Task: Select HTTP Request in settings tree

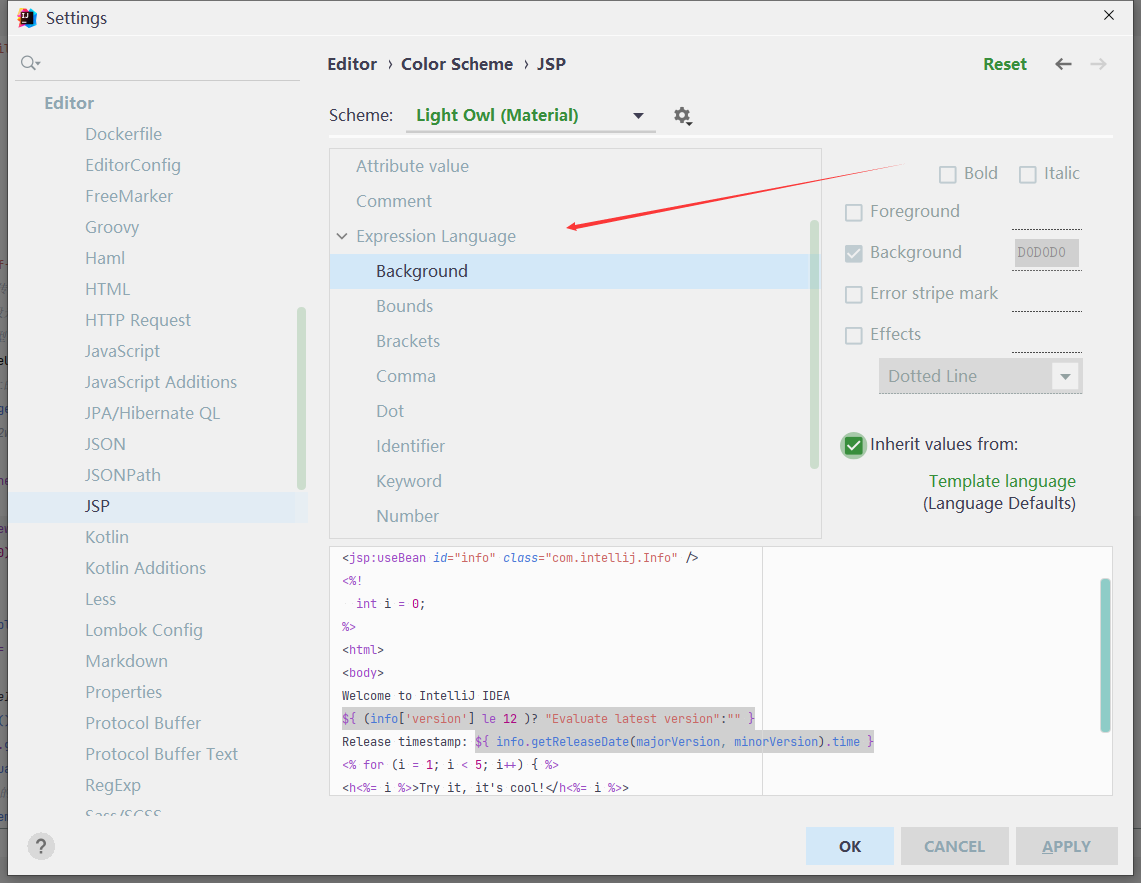Action: (x=138, y=320)
